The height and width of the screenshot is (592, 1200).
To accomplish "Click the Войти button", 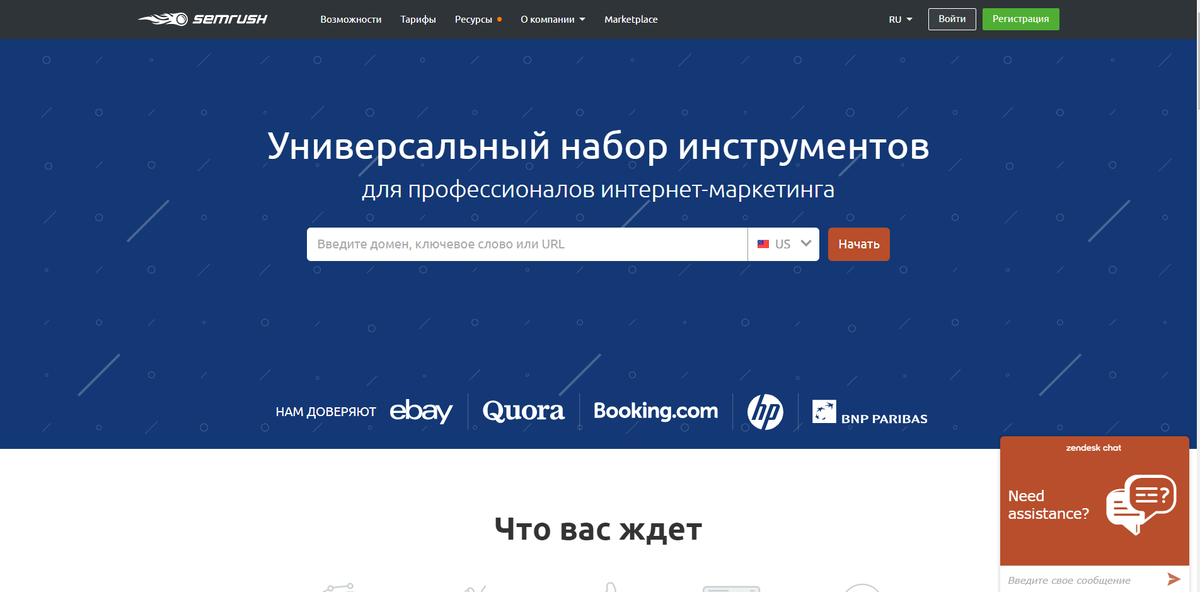I will click(952, 19).
